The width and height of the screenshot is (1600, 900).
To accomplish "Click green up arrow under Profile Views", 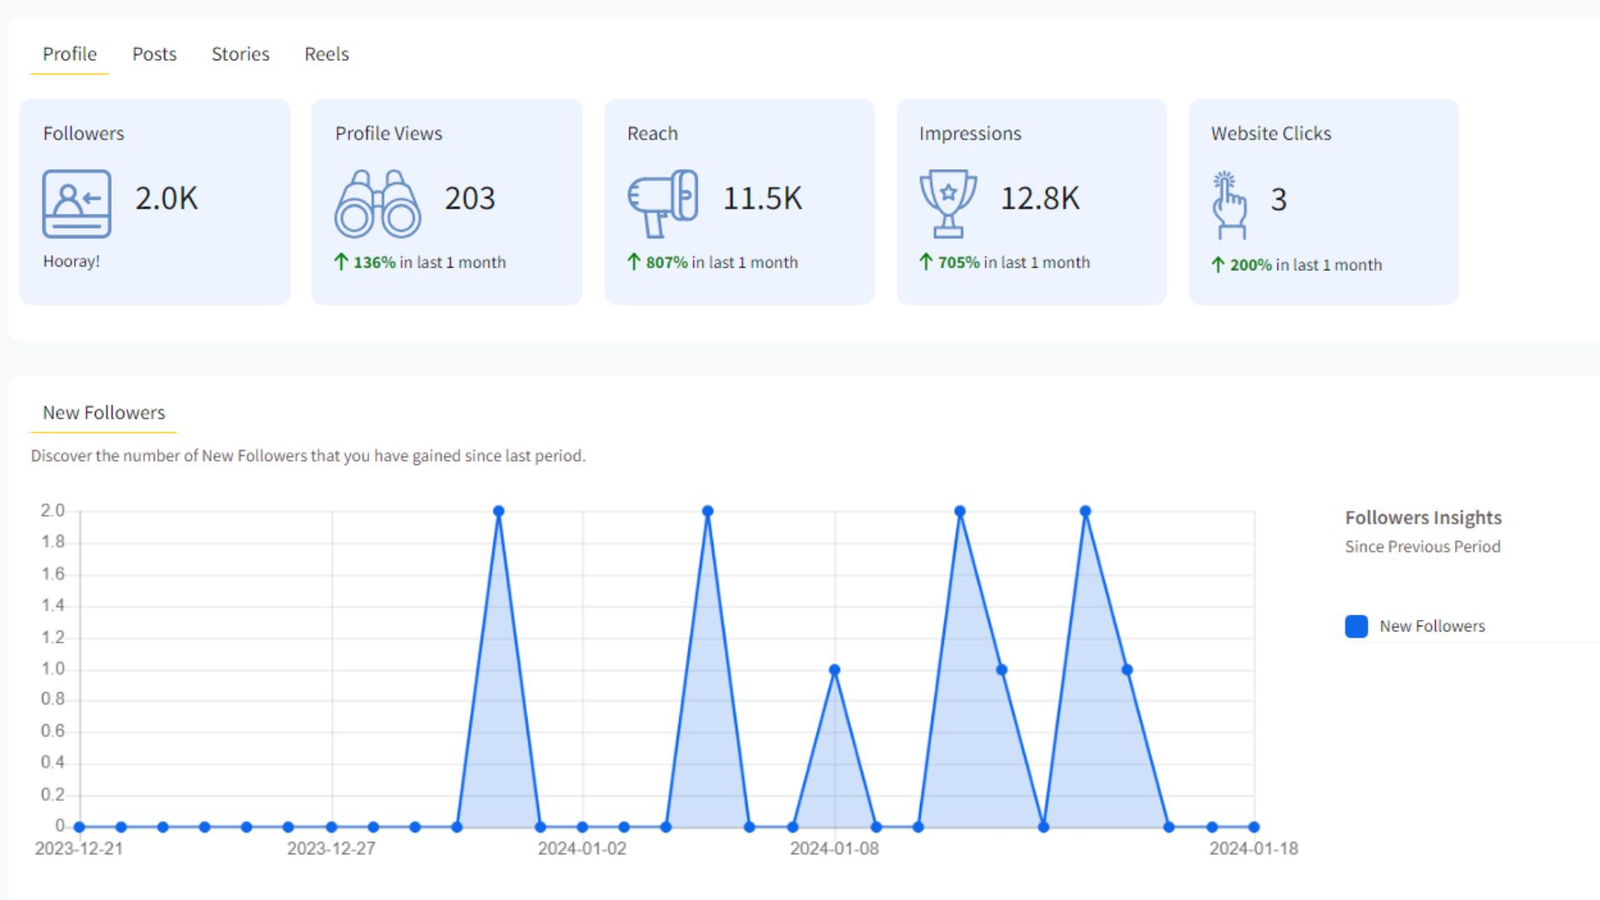I will [x=341, y=262].
